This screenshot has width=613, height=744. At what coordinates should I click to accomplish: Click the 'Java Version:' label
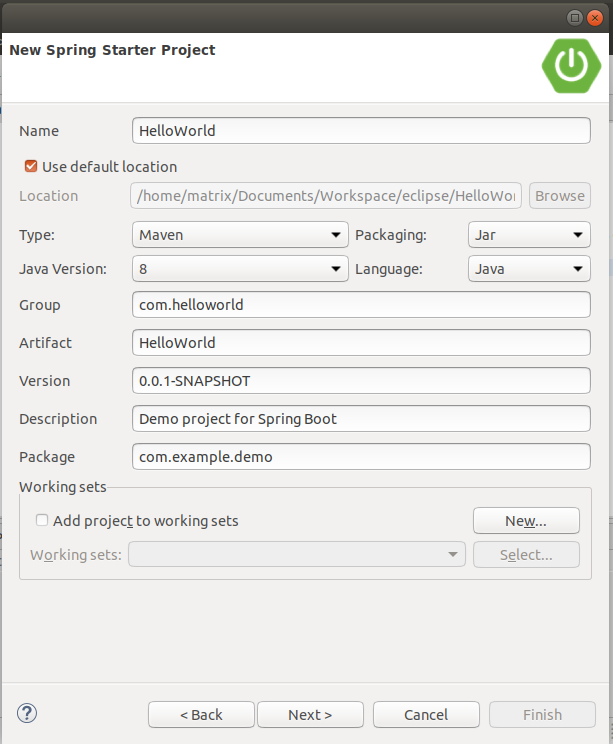(63, 269)
